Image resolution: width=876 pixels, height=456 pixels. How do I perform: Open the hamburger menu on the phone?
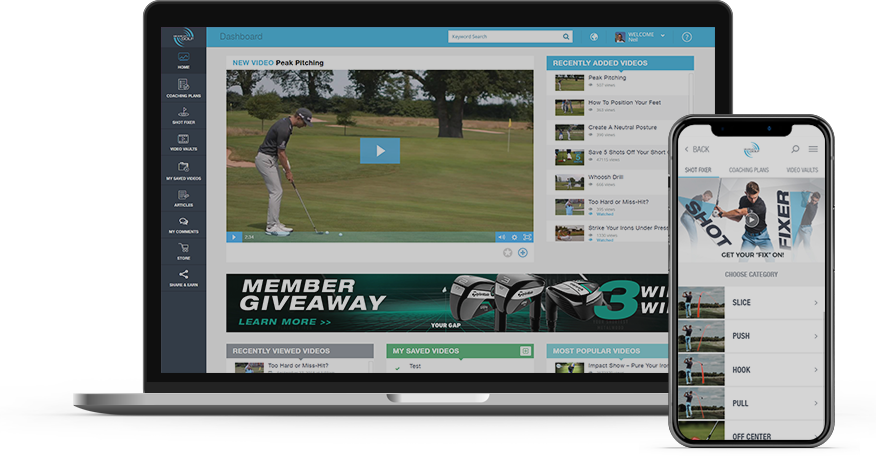coord(813,149)
